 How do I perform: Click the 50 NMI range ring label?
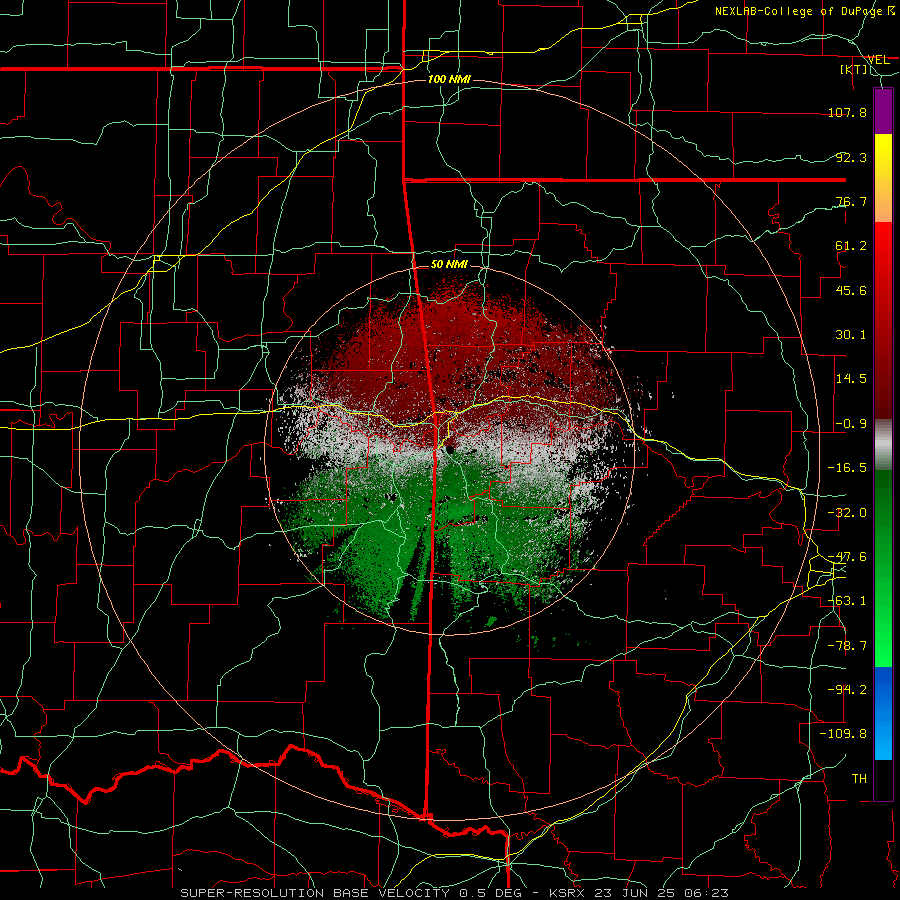tap(449, 265)
